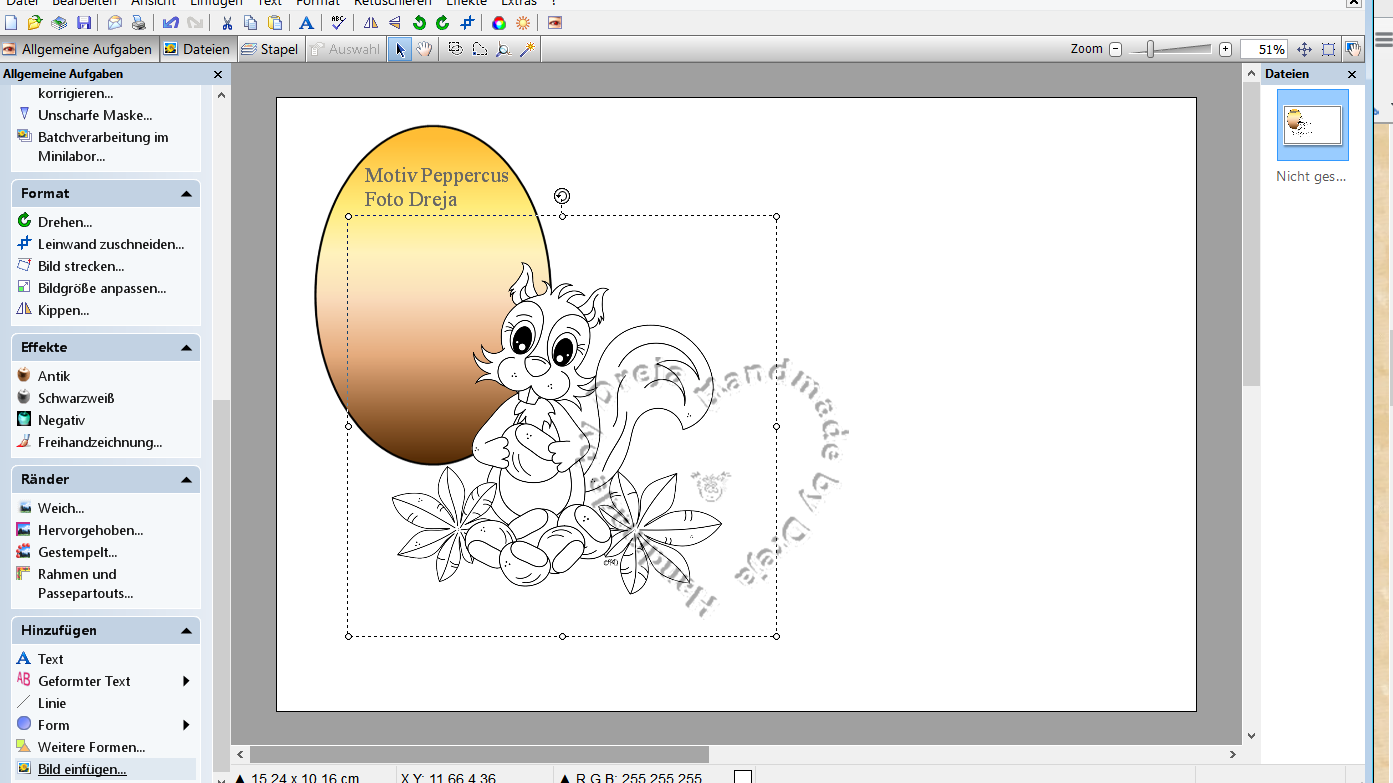Click Drehen... in the Format section
The height and width of the screenshot is (783, 1393).
click(65, 222)
